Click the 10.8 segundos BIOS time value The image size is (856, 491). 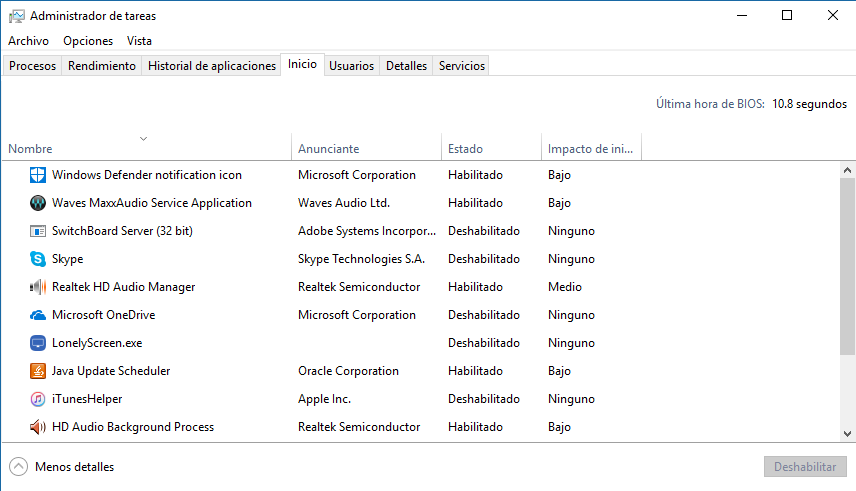810,104
